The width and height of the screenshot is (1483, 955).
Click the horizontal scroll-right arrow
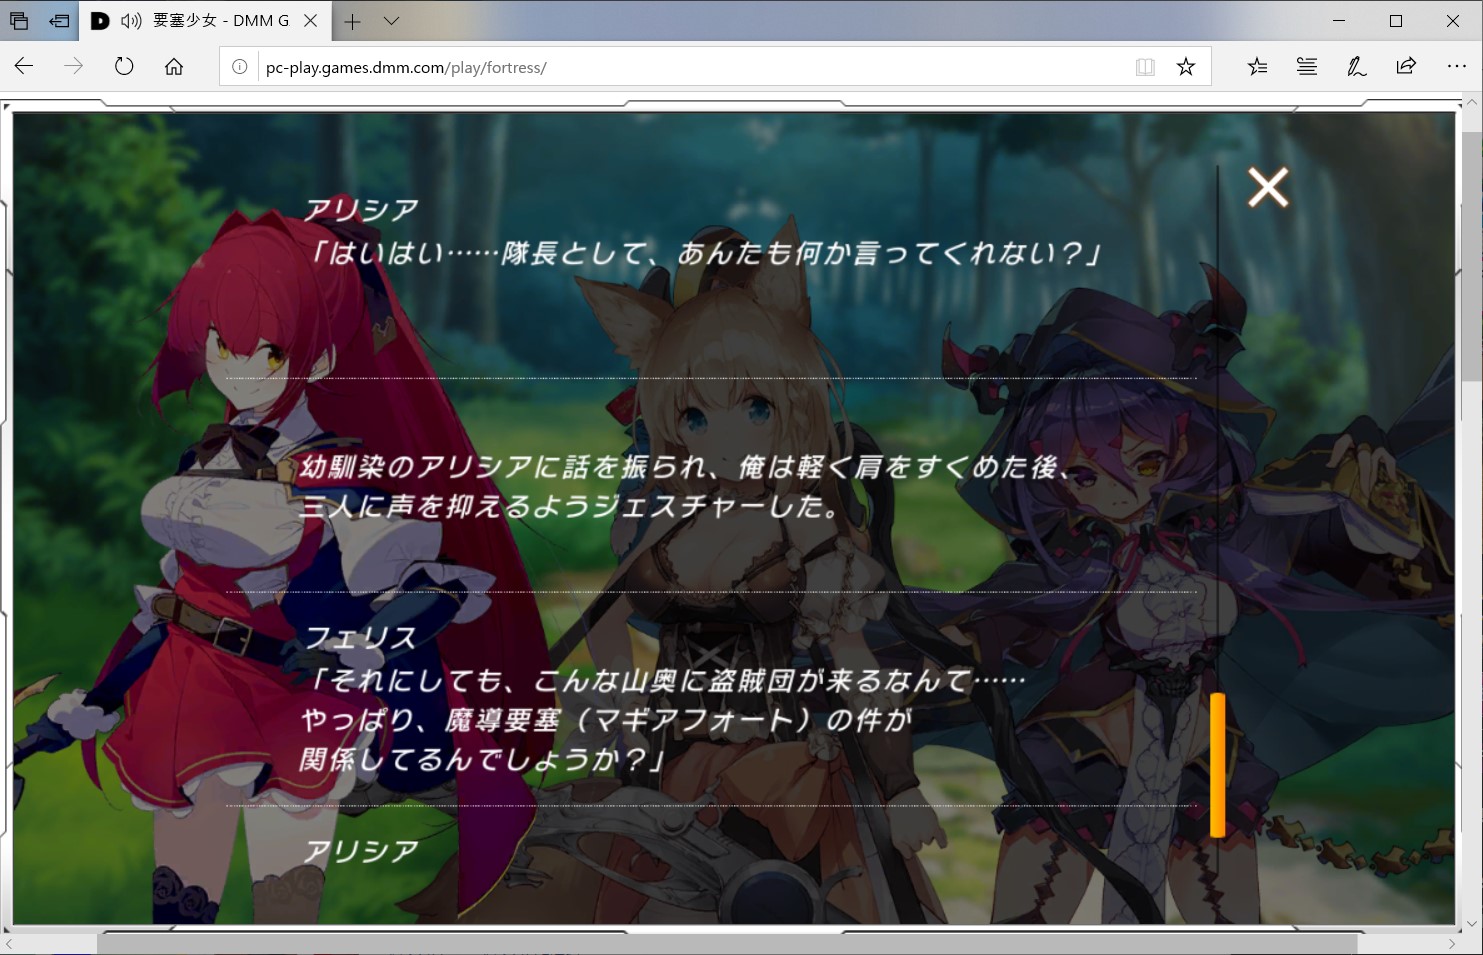click(1452, 944)
